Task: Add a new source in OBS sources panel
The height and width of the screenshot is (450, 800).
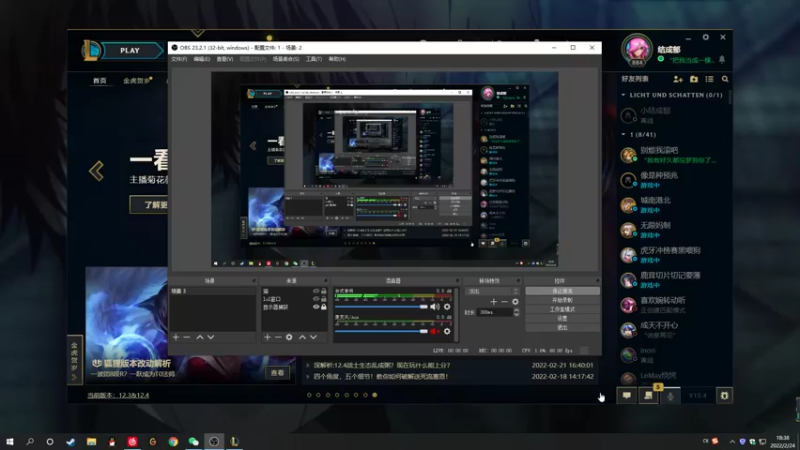Action: 267,337
